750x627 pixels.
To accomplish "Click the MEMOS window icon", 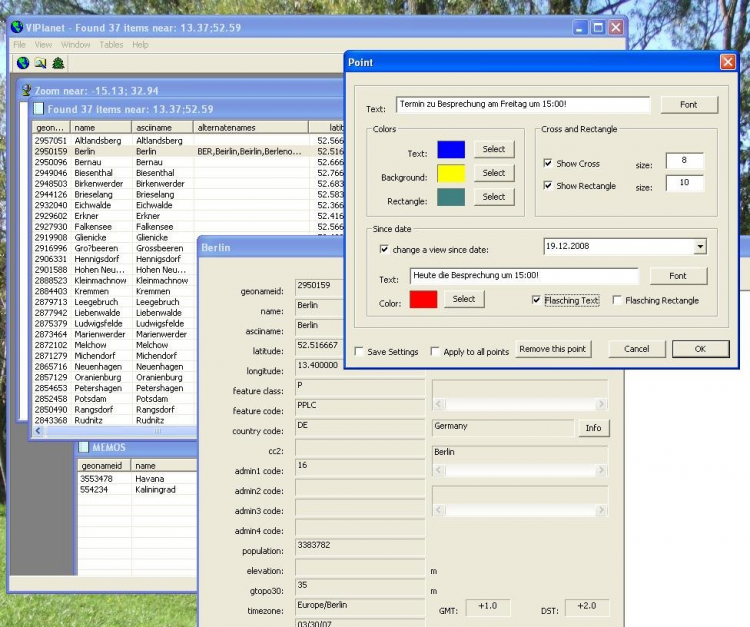I will [x=84, y=447].
